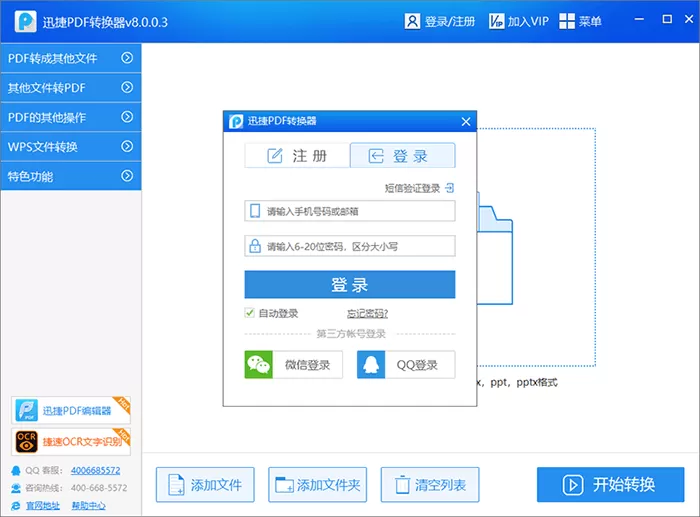Expand the WPS文件转换 section

tap(71, 146)
